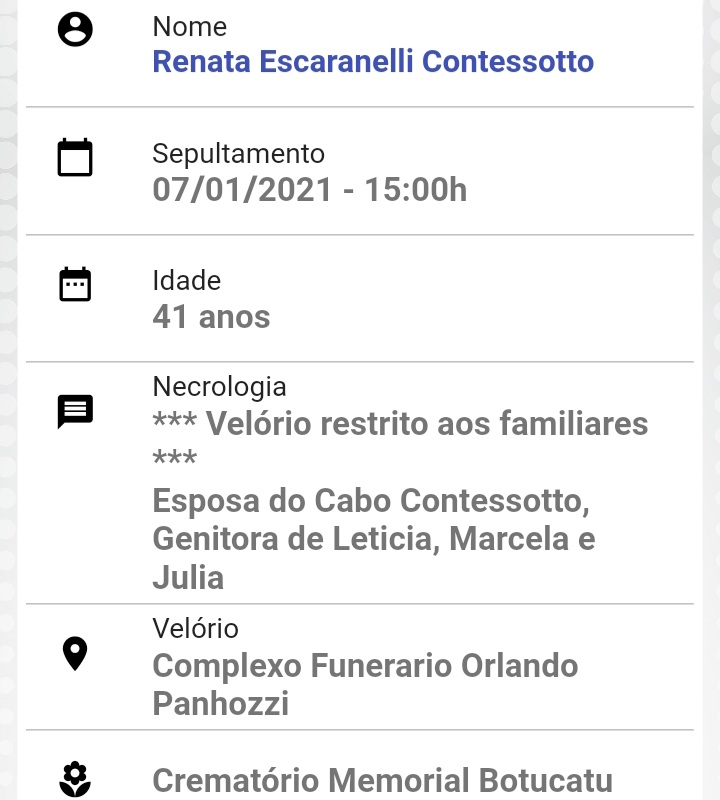Click the flower icon beside Crematório Memorial

point(75,779)
